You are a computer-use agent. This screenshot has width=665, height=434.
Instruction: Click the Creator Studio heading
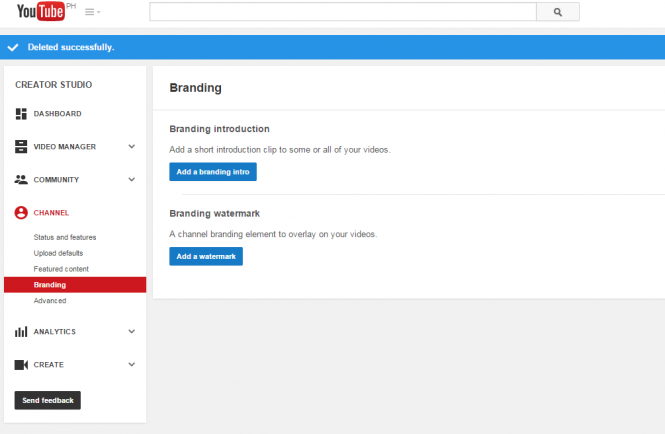pos(53,85)
